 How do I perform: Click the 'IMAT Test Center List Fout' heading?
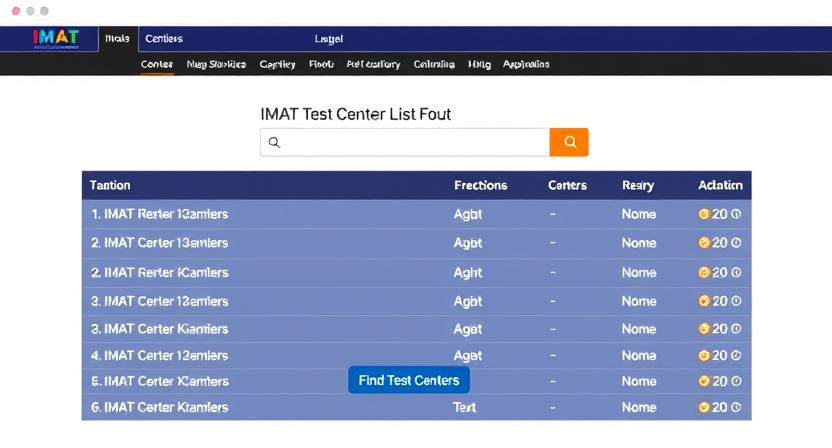356,114
